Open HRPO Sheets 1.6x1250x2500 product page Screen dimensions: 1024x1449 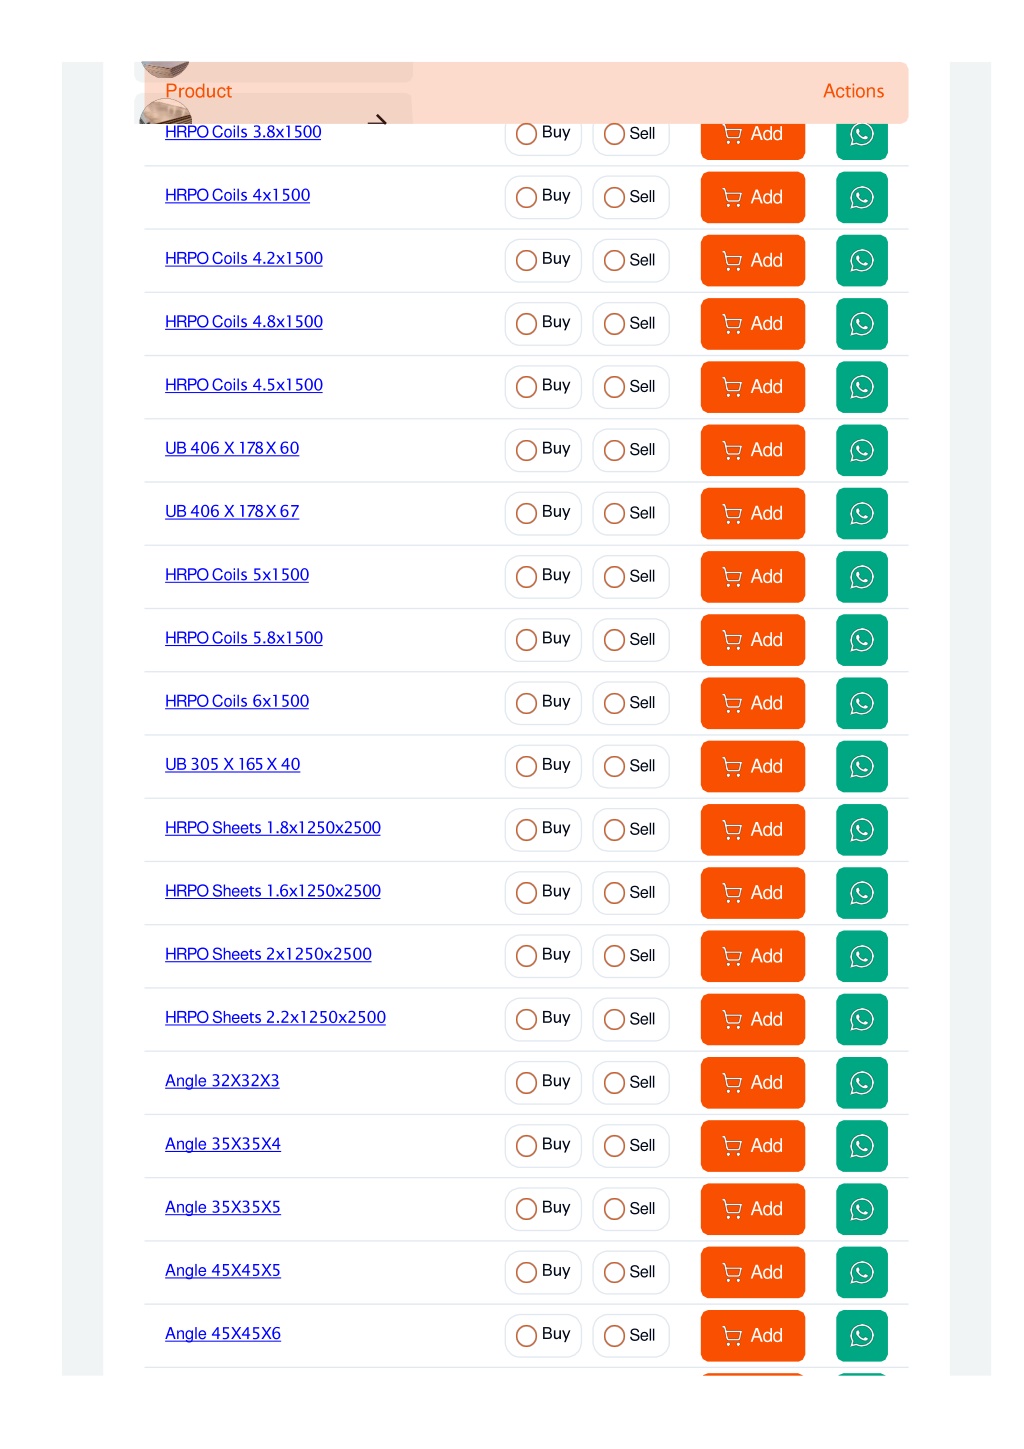pos(273,891)
